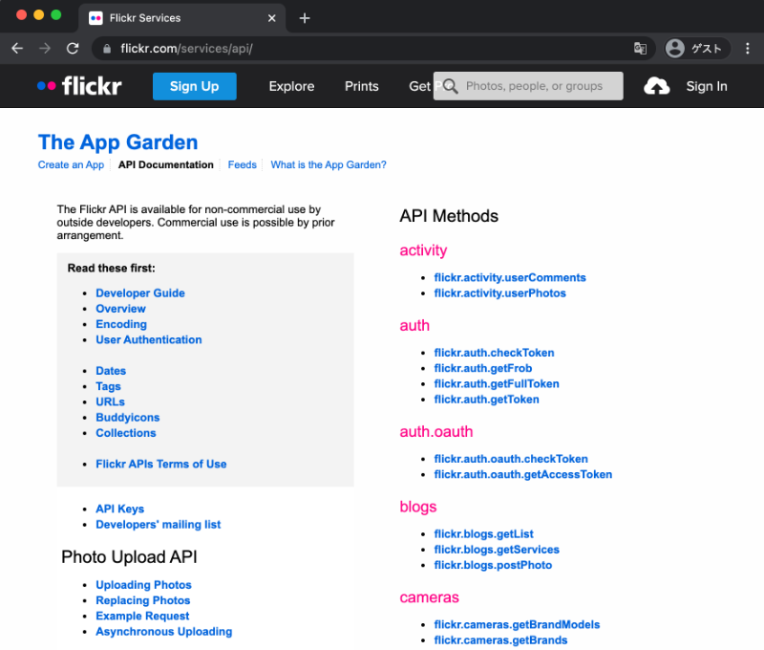This screenshot has width=764, height=650.
Task: Click the Flickr logo in header
Action: click(79, 86)
